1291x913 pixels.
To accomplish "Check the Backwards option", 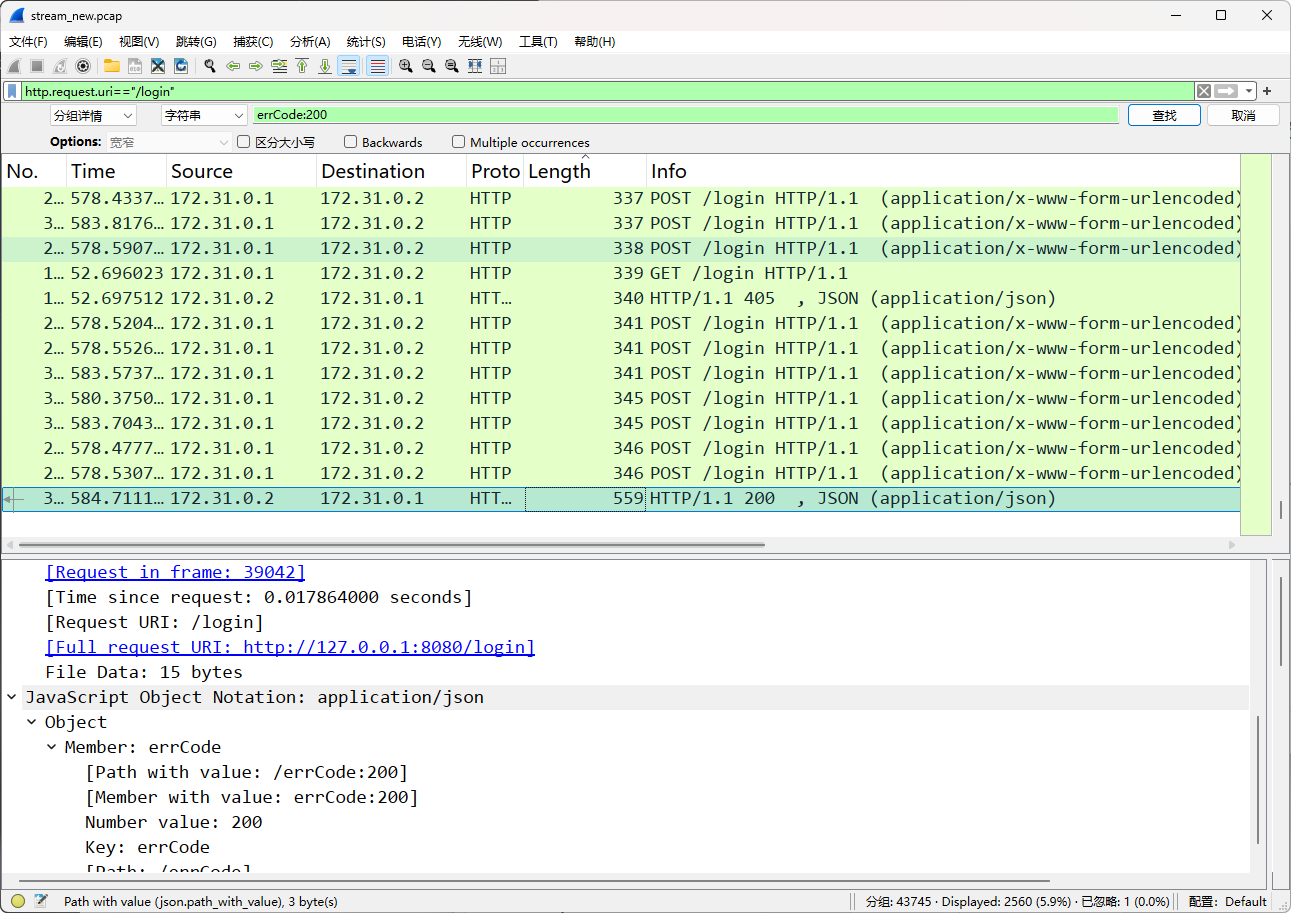I will coord(350,142).
